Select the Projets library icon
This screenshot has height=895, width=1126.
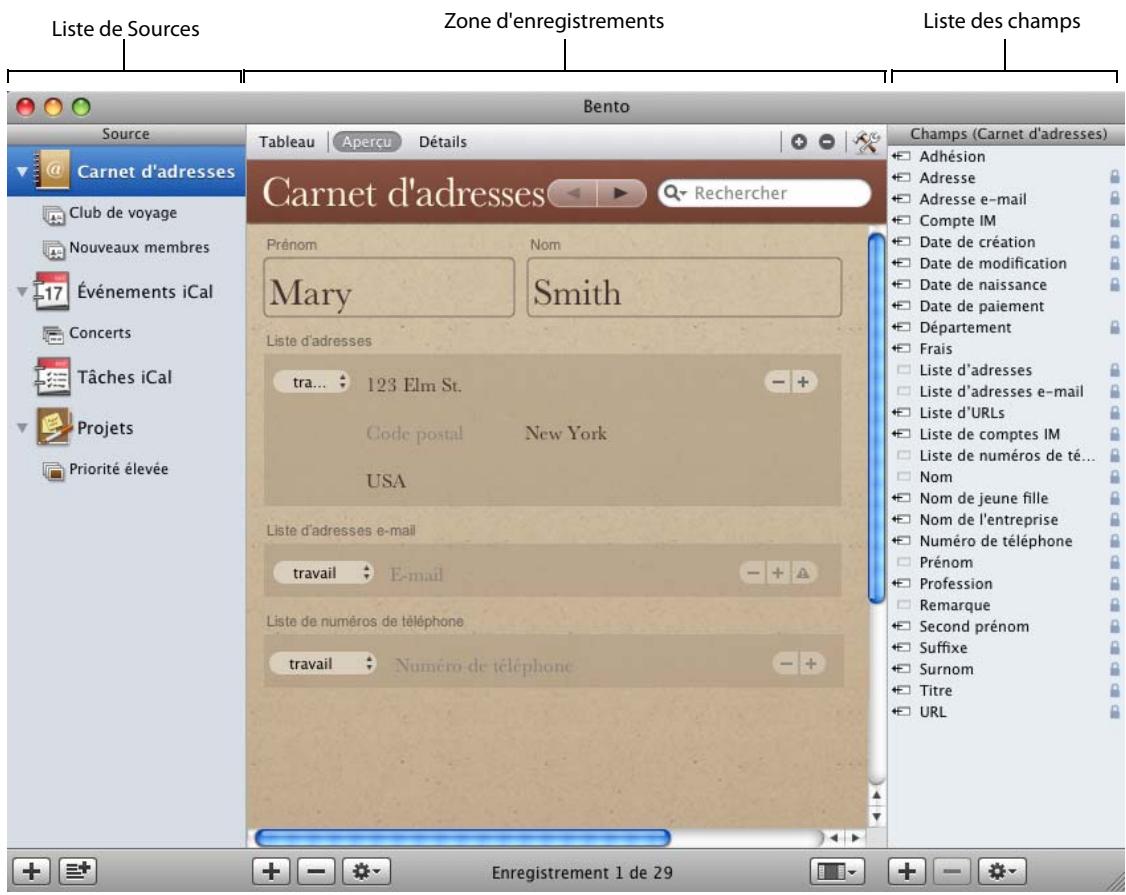53,427
